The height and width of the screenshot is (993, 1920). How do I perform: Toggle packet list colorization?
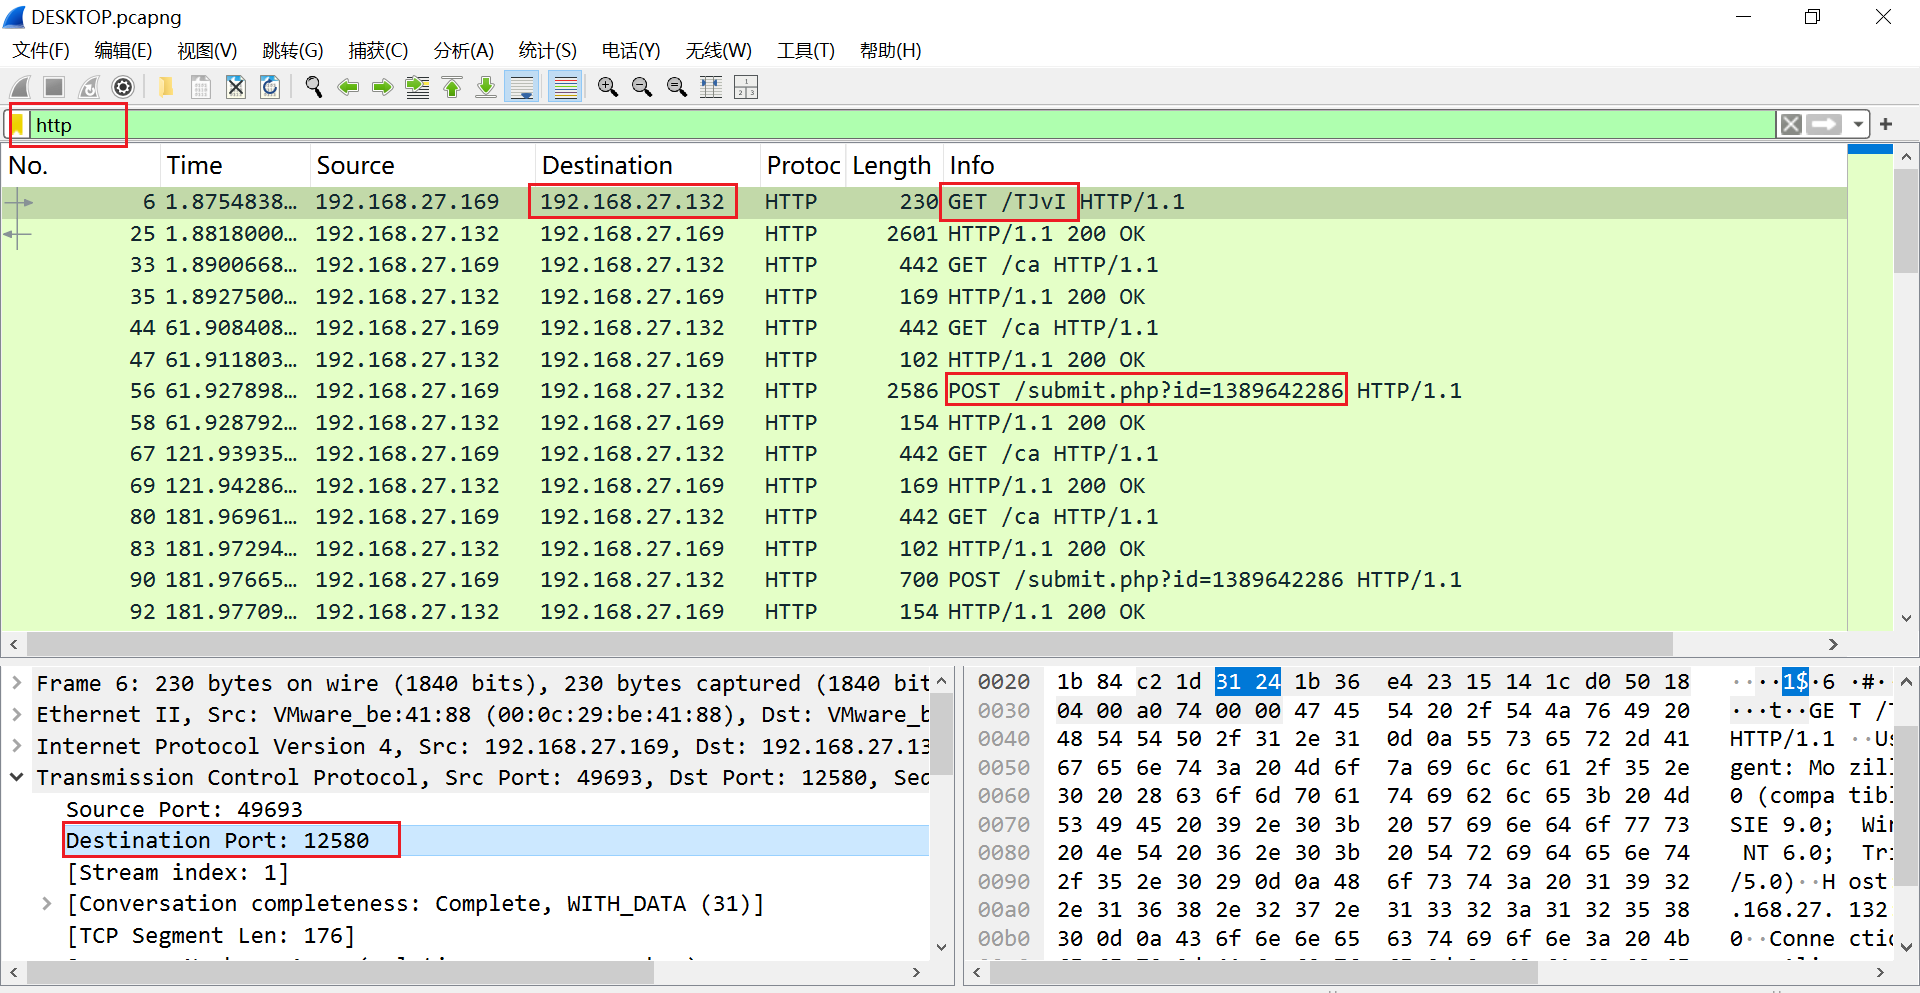pos(566,87)
